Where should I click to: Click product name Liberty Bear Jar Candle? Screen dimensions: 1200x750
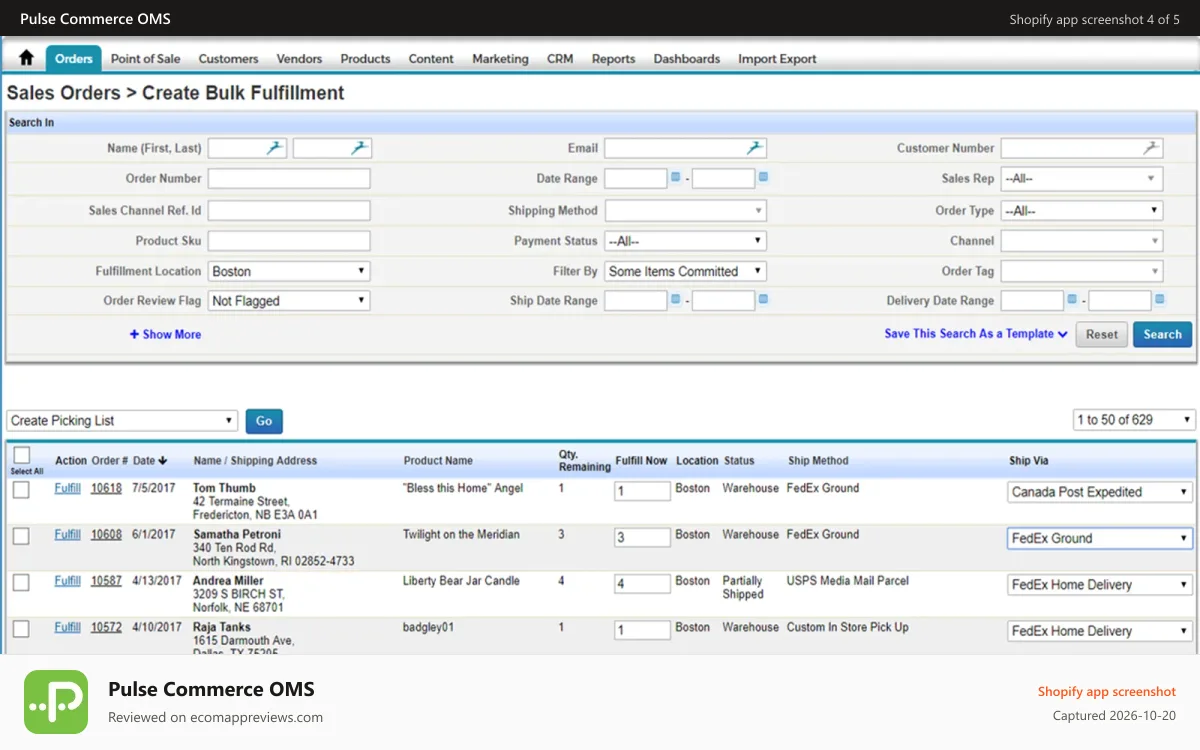point(461,580)
